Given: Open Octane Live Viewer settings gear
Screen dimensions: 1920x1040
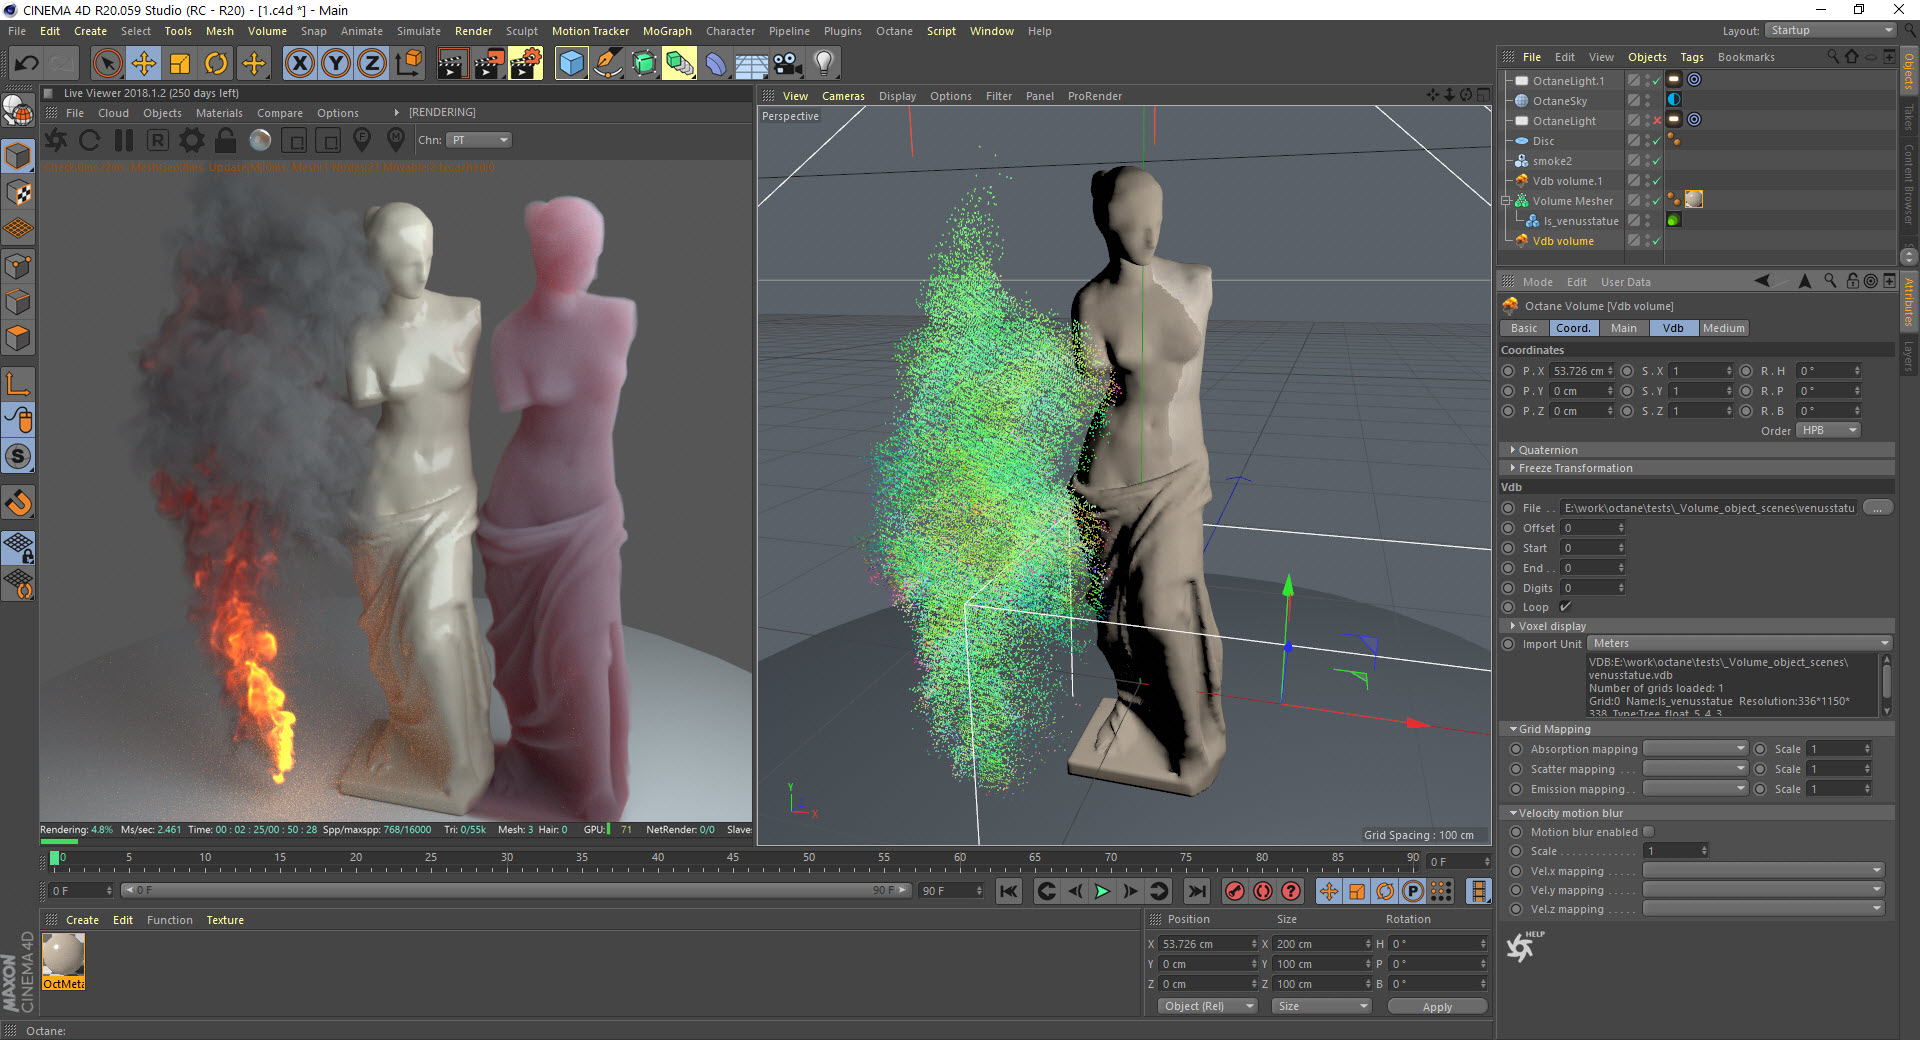Looking at the screenshot, I should point(192,140).
